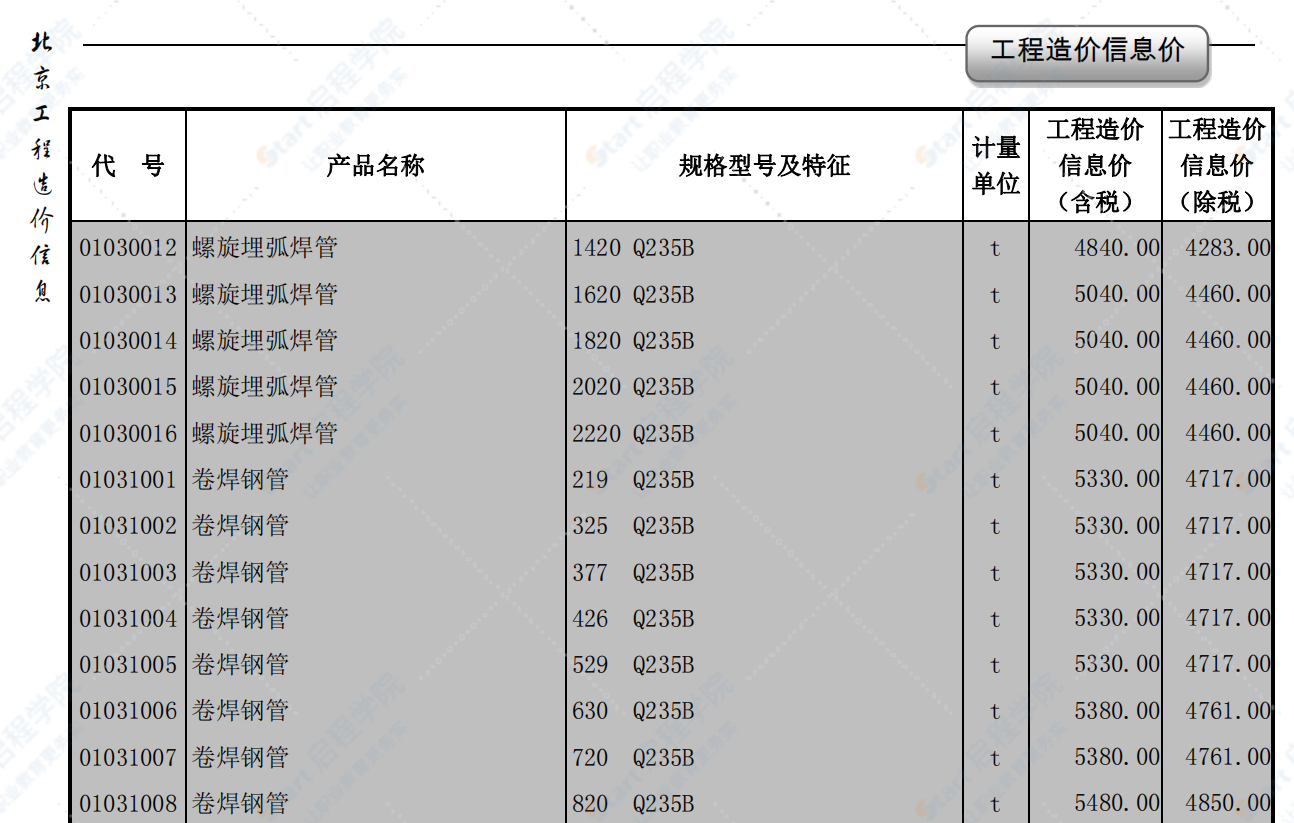Click code cell 01030013
This screenshot has height=823, width=1294.
(x=128, y=295)
